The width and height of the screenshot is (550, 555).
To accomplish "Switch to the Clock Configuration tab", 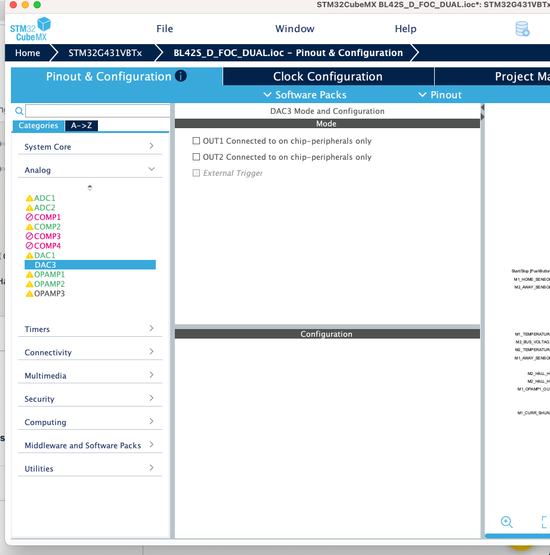I will point(328,76).
